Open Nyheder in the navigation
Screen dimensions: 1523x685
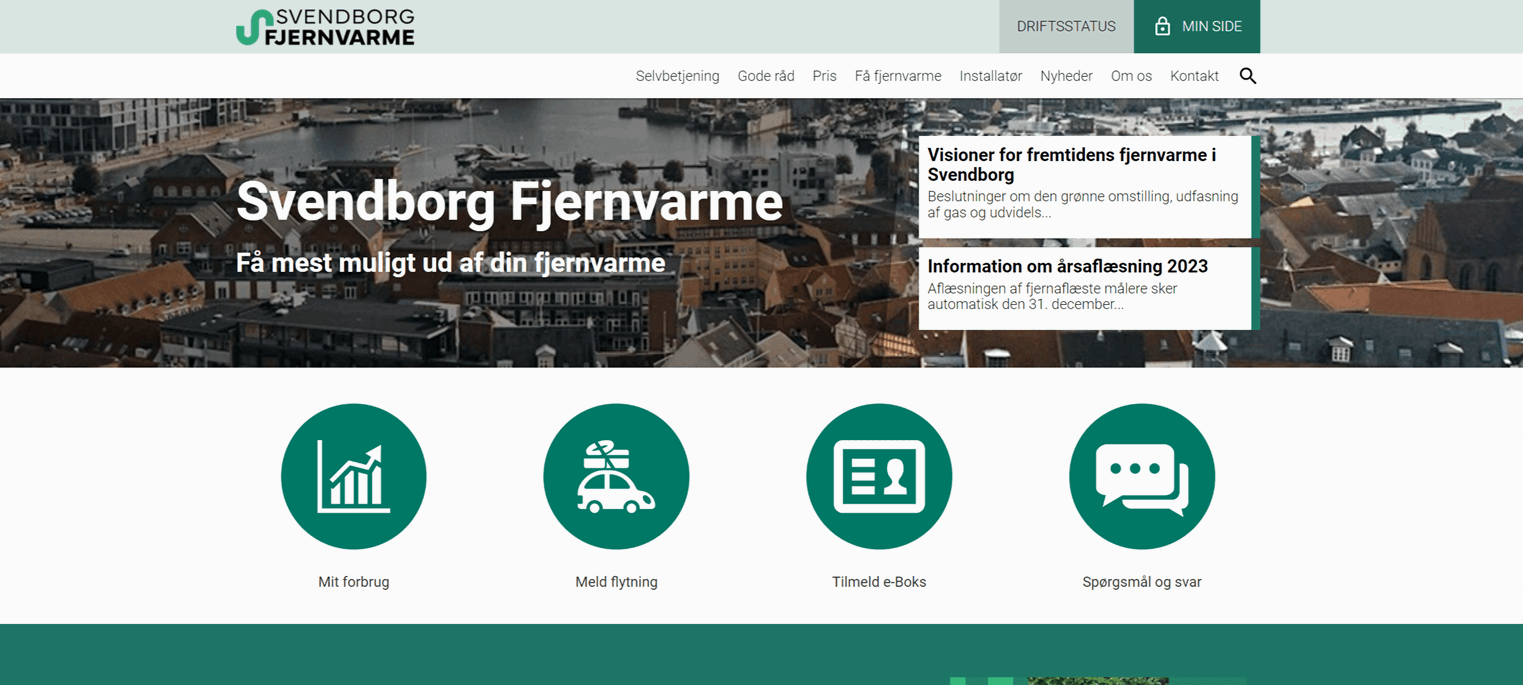(1066, 76)
